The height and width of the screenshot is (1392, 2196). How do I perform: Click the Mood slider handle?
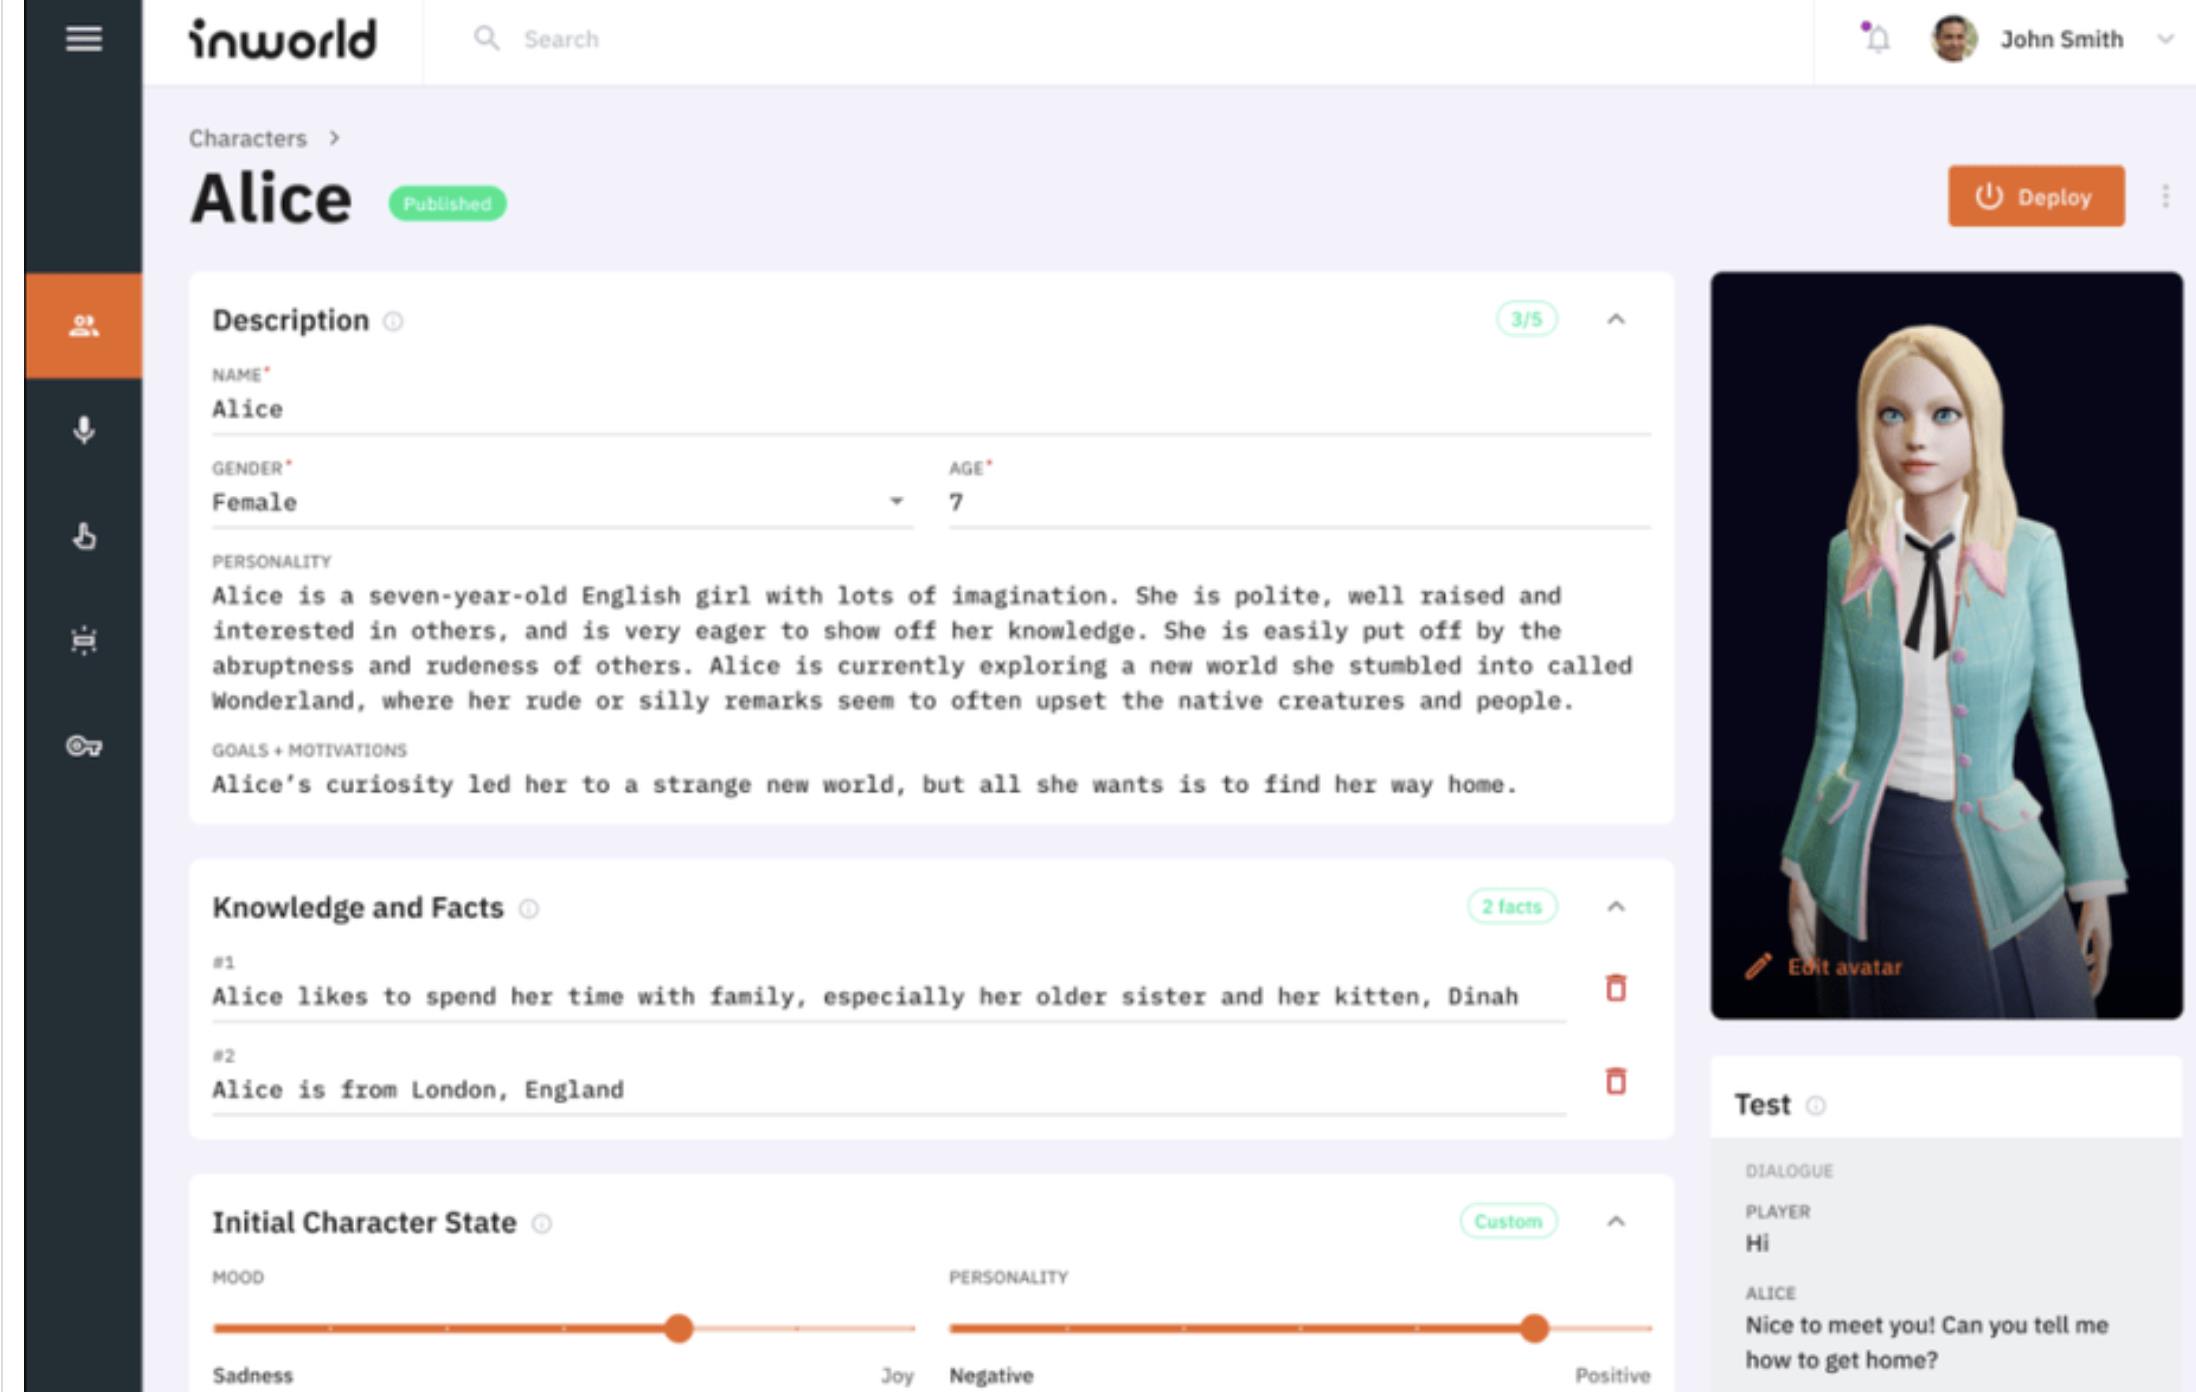(x=678, y=1328)
